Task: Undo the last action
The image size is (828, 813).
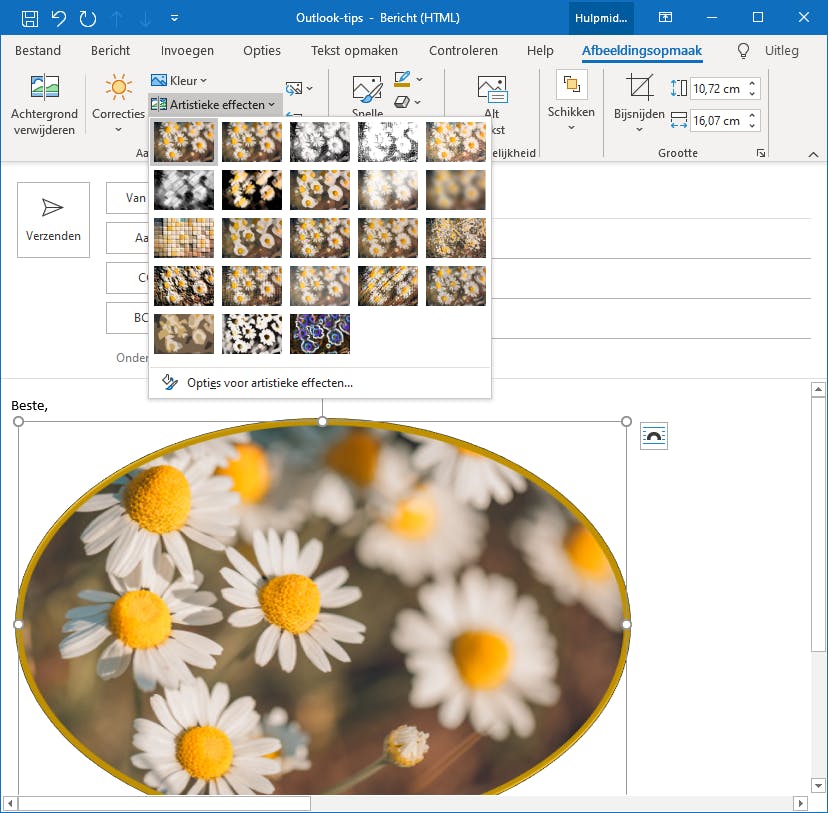Action: coord(59,18)
